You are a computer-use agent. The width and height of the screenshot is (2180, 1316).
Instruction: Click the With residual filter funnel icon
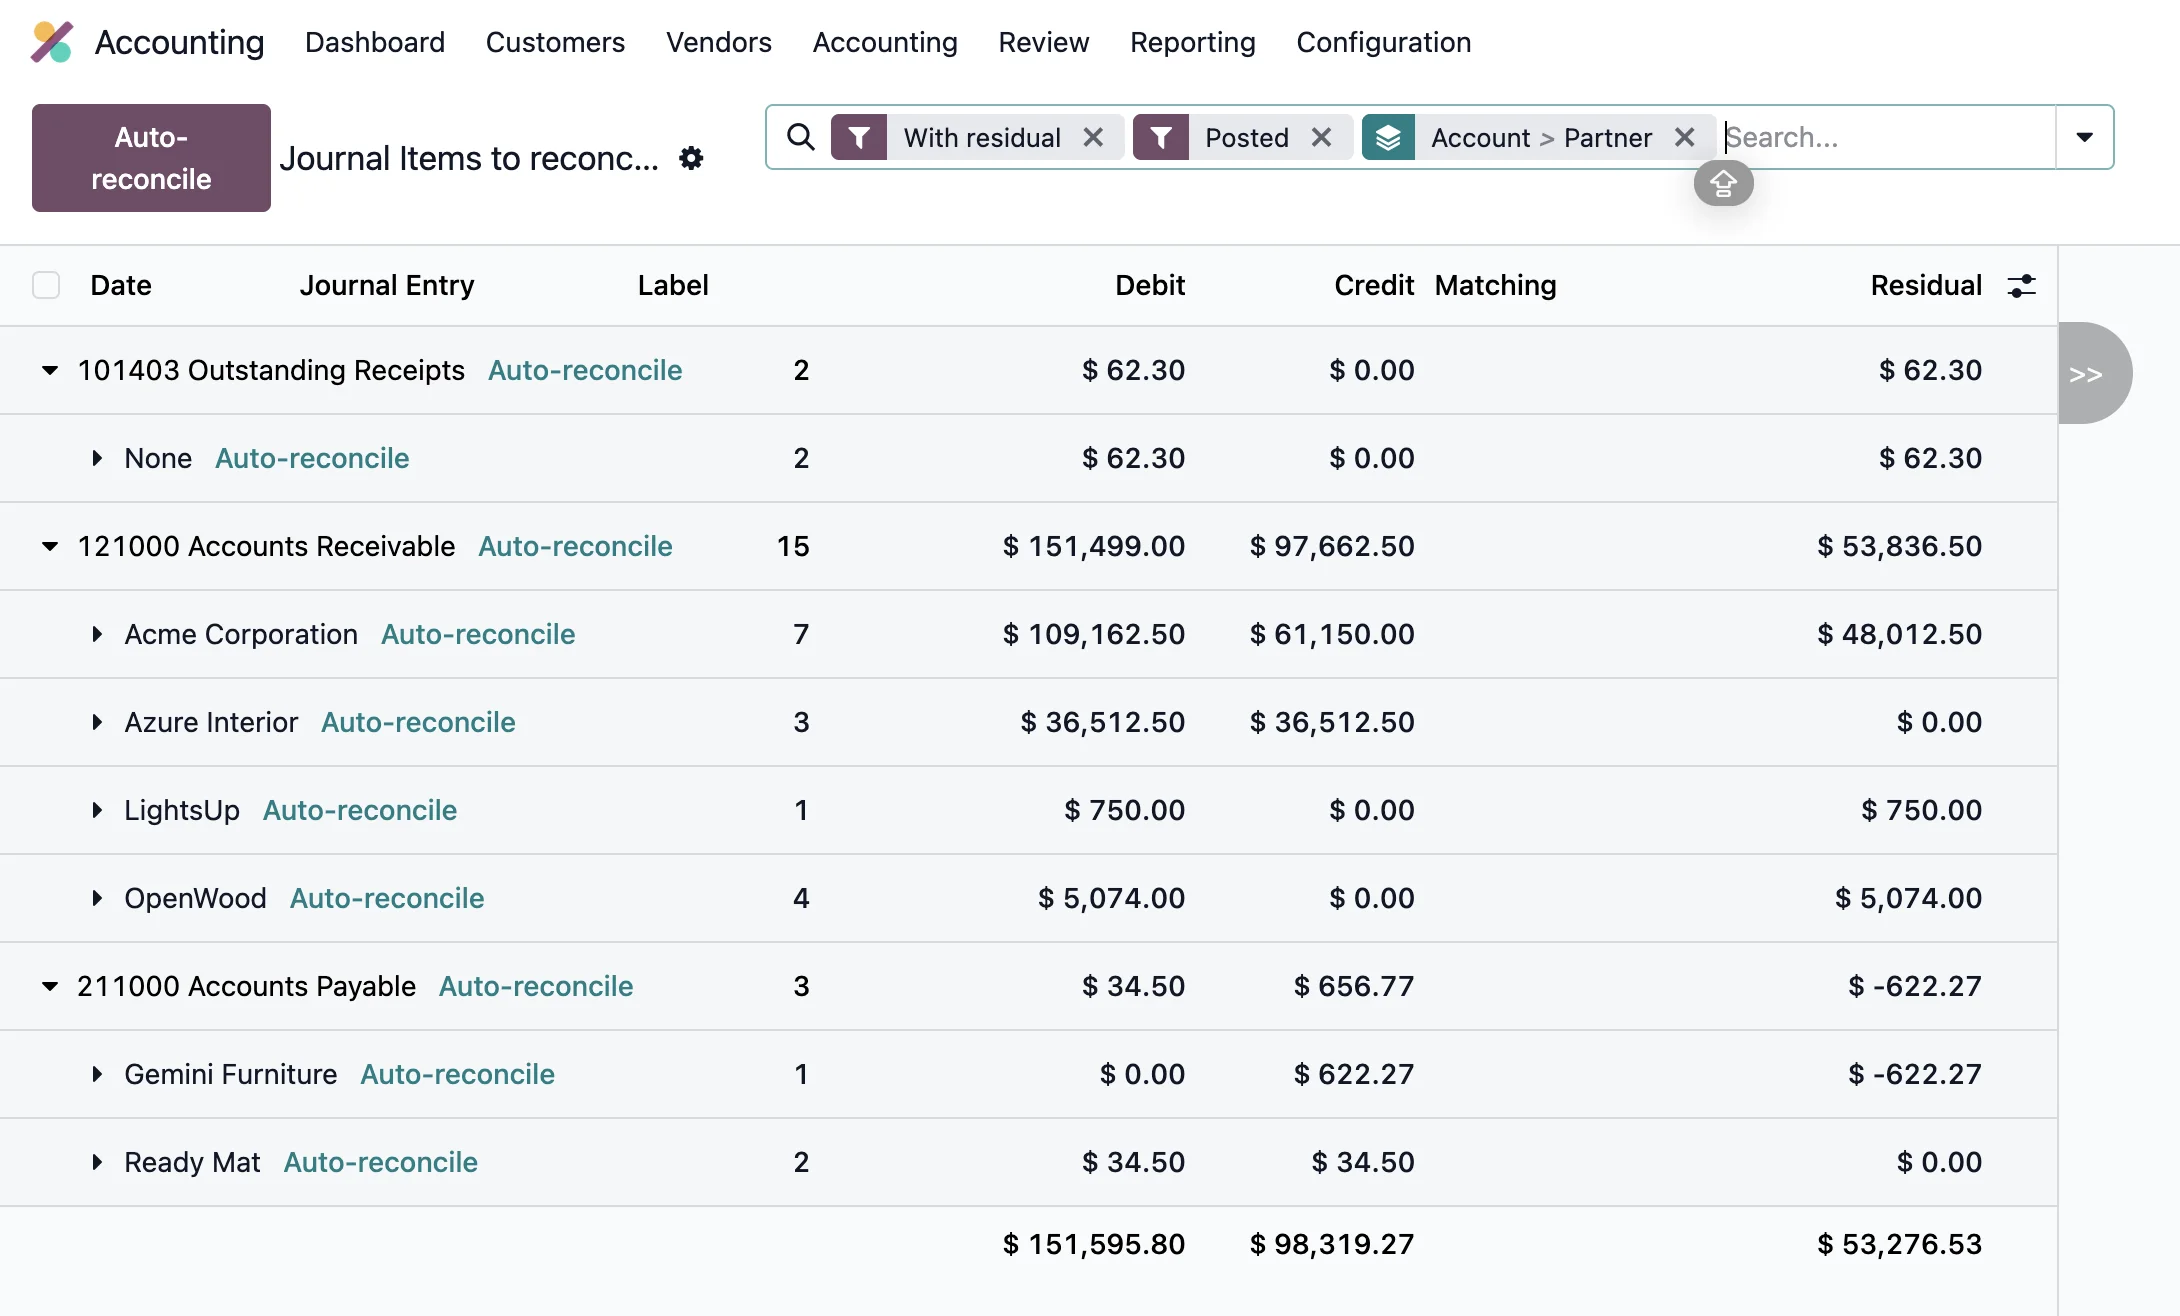858,137
